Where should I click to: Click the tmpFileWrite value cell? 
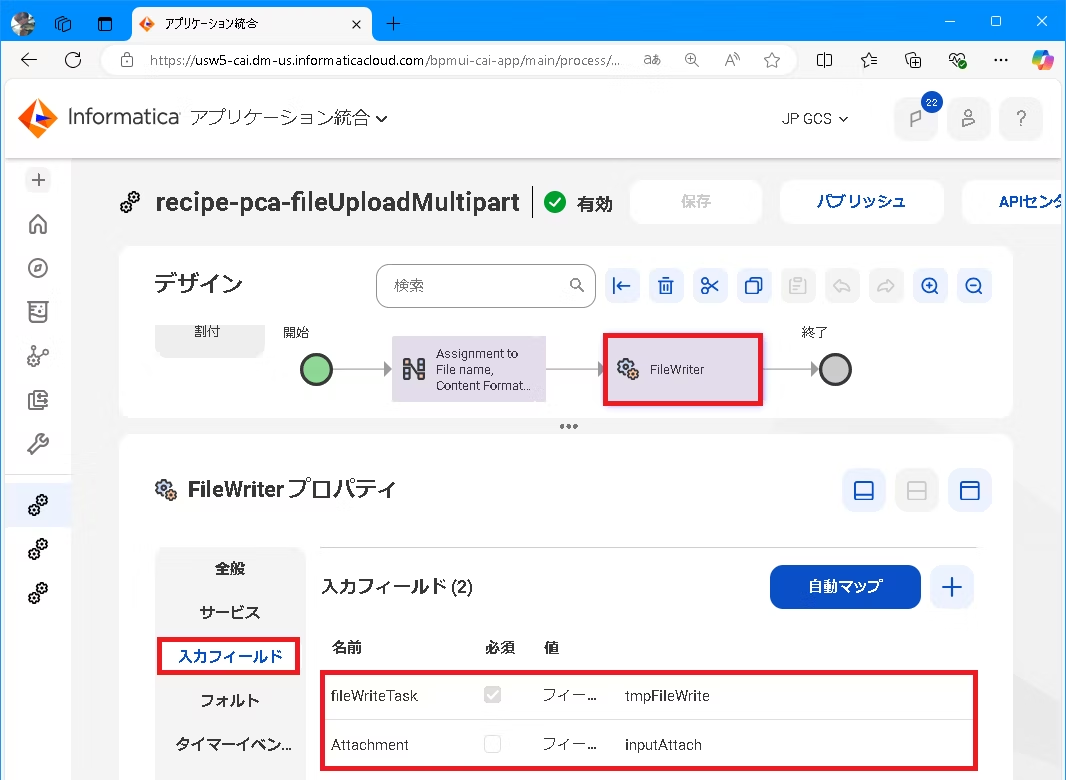pos(667,696)
